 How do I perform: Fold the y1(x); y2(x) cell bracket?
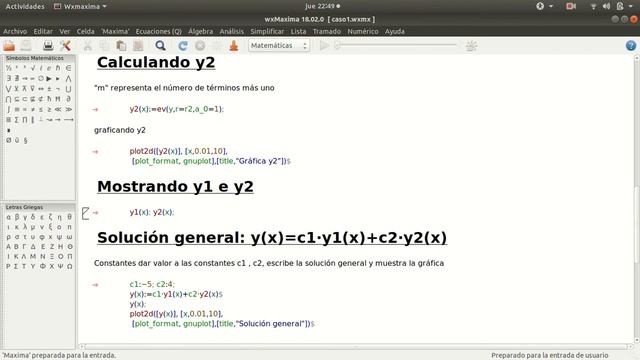(x=85, y=213)
